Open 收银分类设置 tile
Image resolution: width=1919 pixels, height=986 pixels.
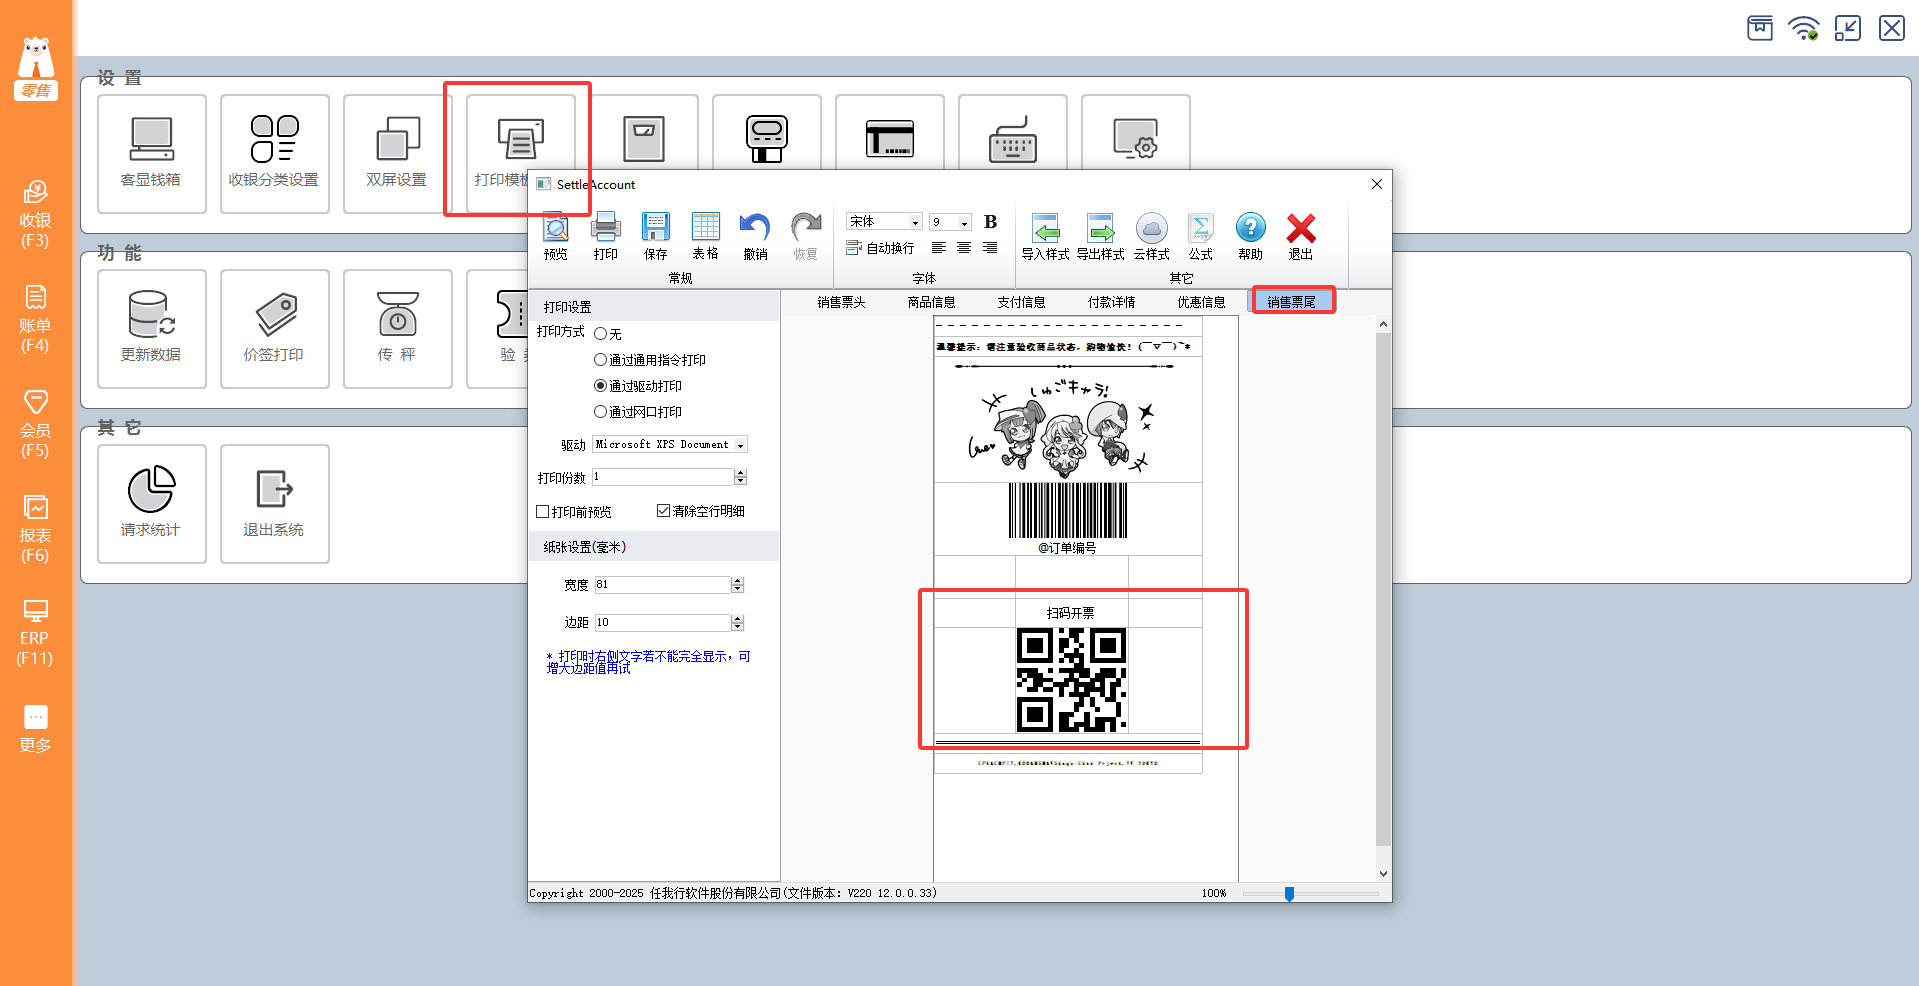275,154
